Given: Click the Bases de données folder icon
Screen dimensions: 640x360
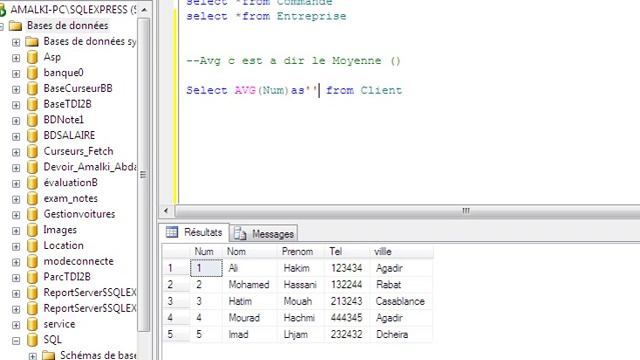Looking at the screenshot, I should click(16, 26).
